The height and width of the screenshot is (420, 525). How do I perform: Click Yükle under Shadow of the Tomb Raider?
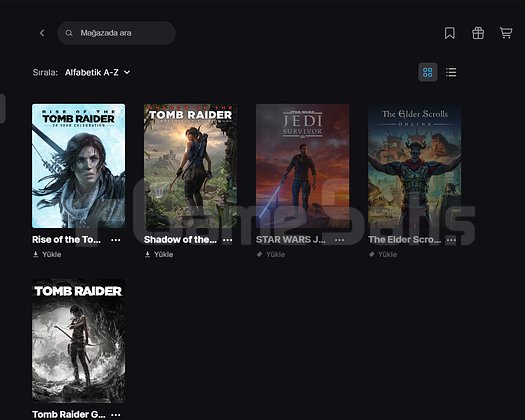coord(159,255)
